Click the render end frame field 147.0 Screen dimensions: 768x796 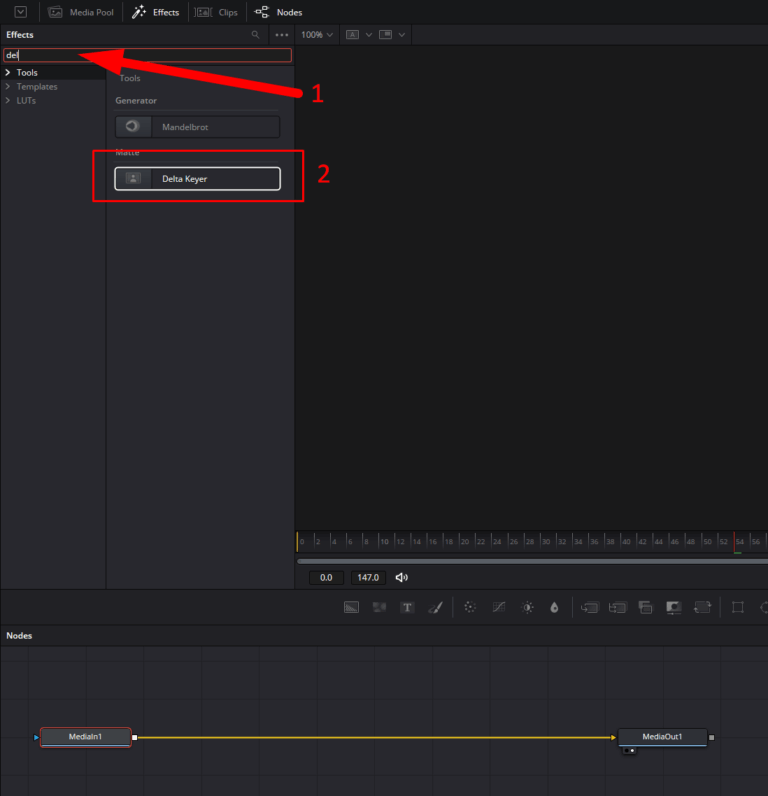pyautogui.click(x=368, y=577)
